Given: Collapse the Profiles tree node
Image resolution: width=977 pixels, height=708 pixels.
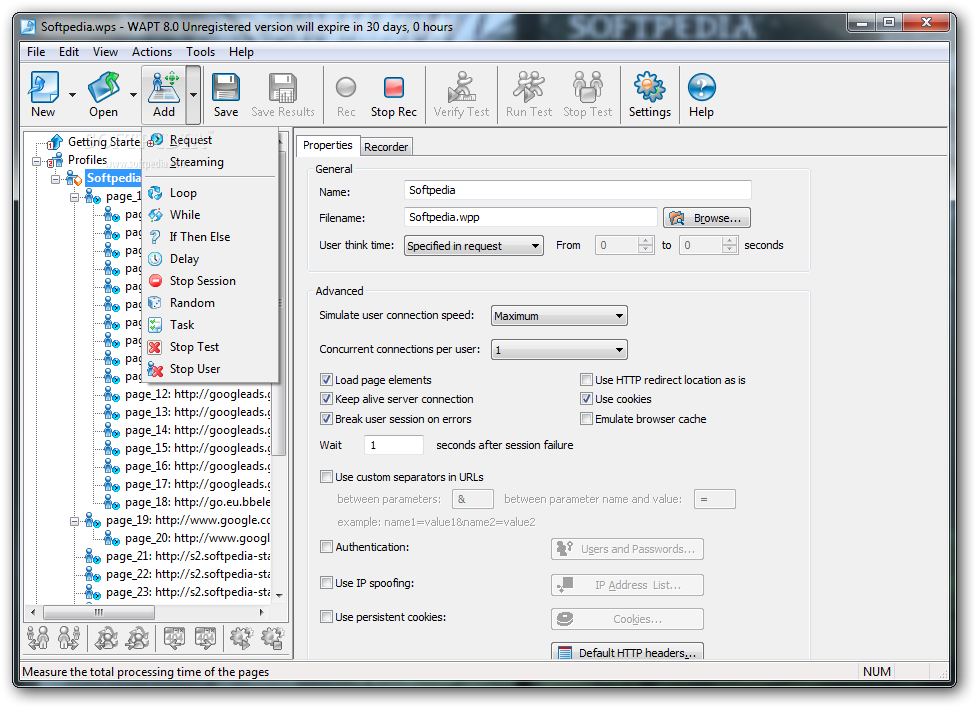Looking at the screenshot, I should click(36, 161).
